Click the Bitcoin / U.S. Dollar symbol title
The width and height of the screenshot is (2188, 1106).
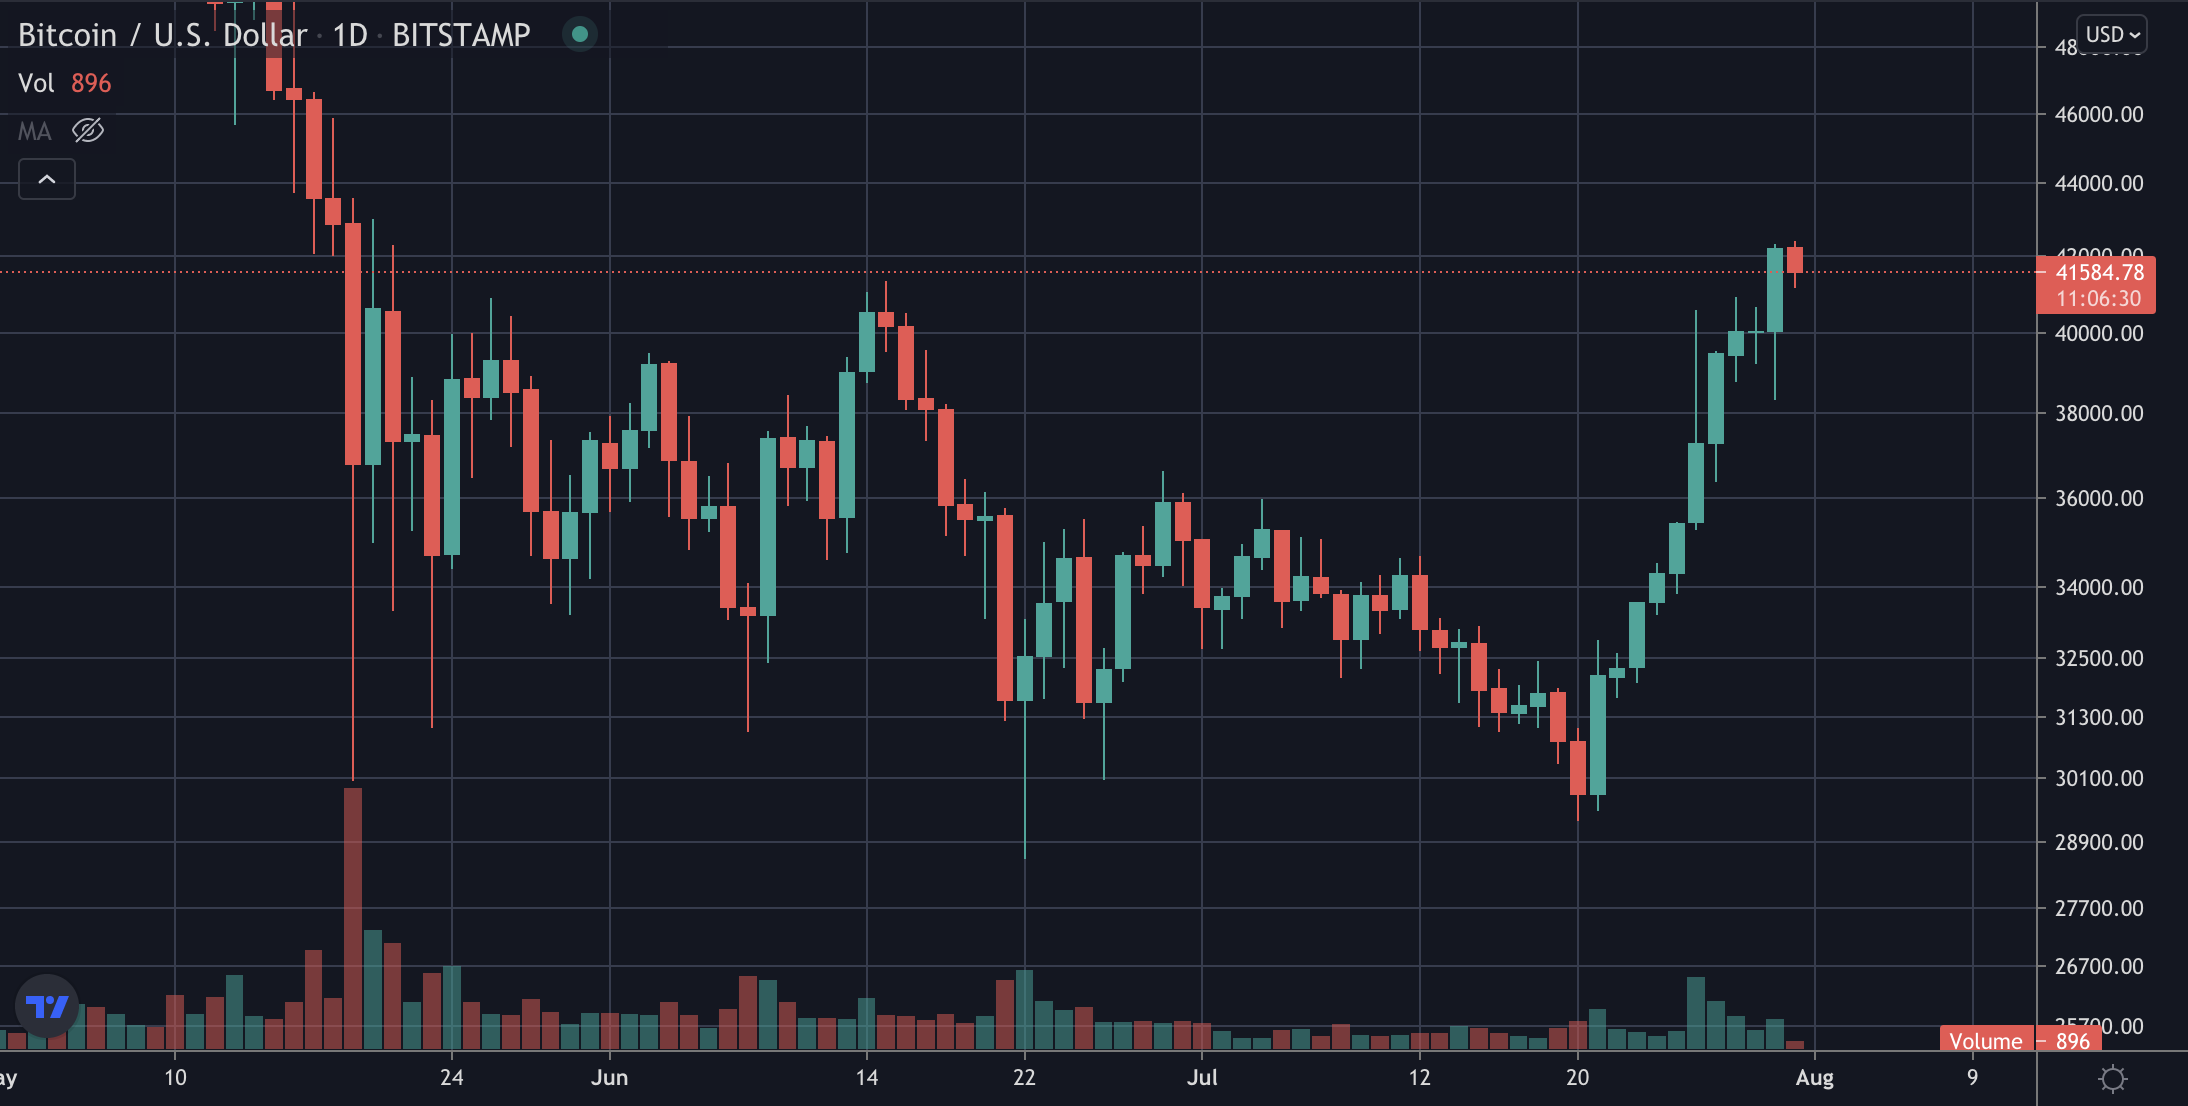tap(162, 35)
